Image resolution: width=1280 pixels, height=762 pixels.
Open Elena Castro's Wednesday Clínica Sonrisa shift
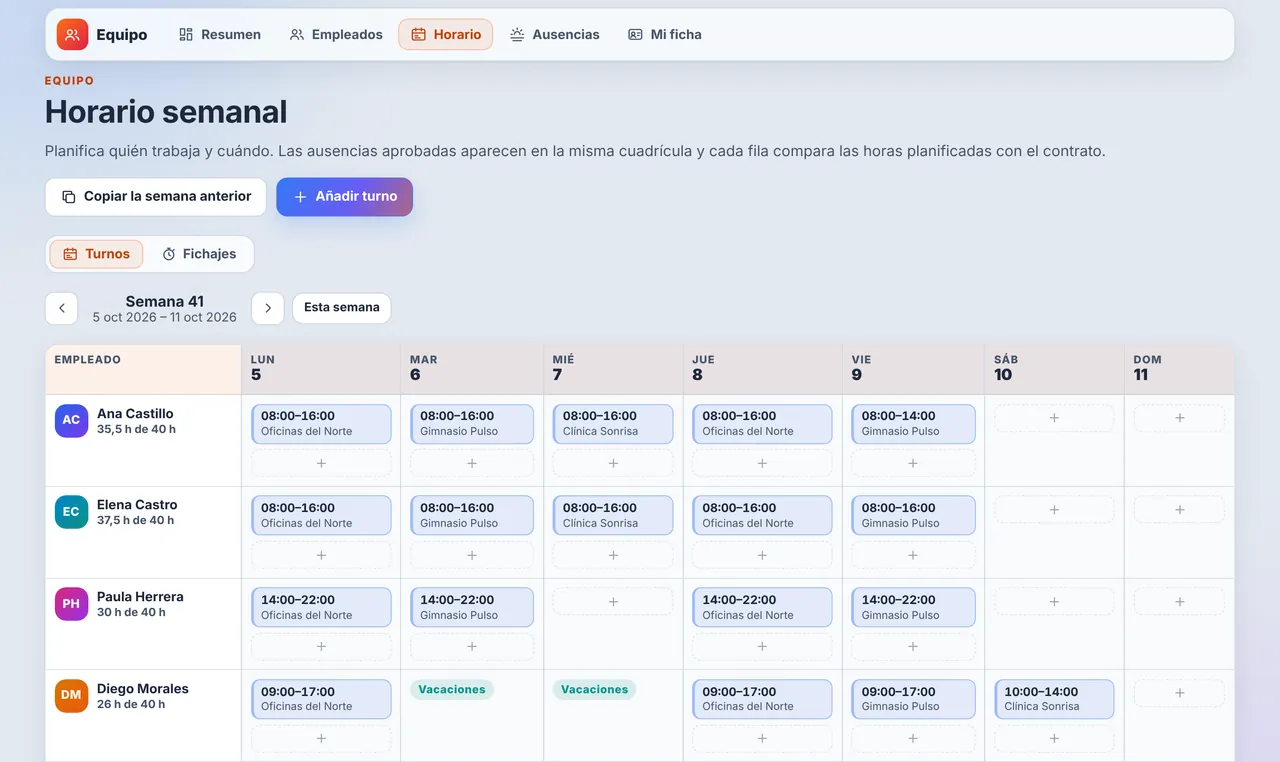pos(613,516)
